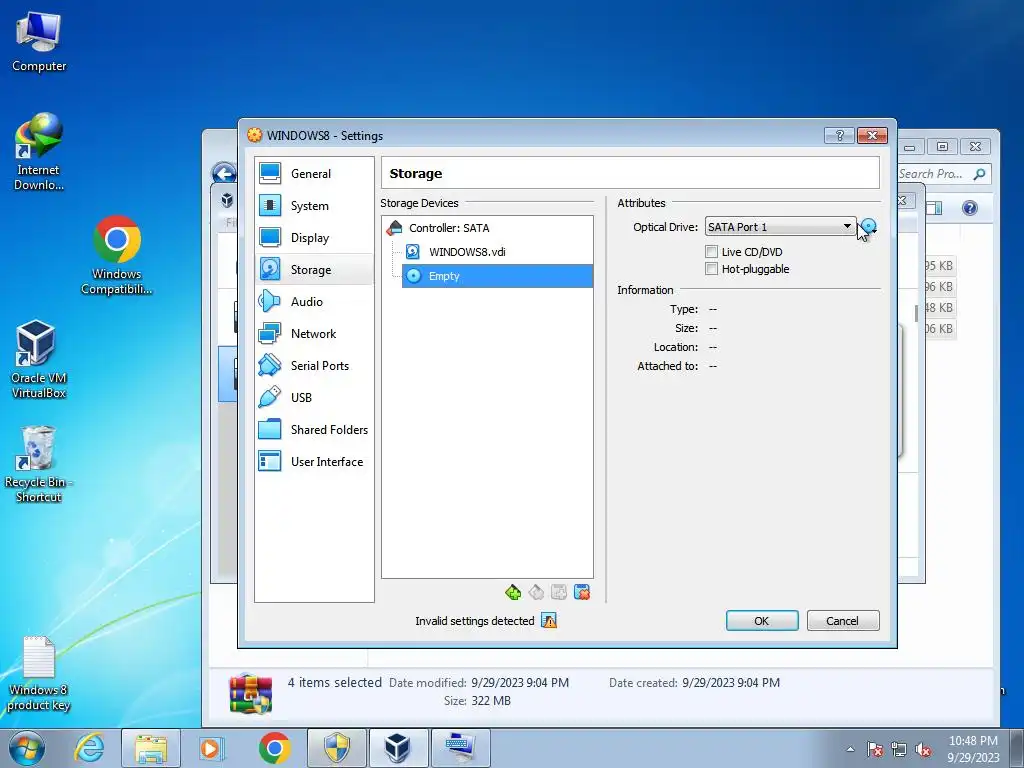The image size is (1024, 768).
Task: Click the add new controller icon
Action: (x=513, y=592)
